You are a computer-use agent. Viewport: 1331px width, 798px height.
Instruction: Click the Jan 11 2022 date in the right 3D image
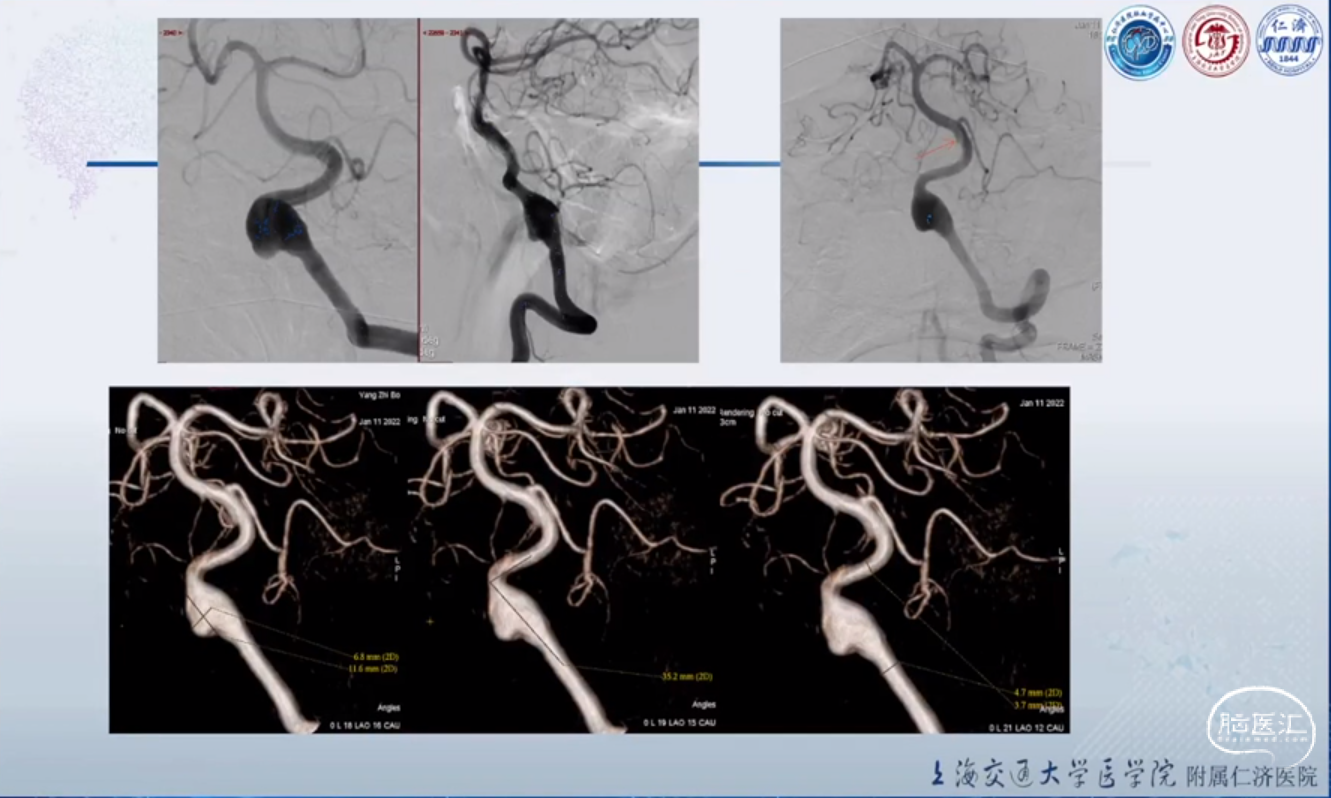(x=1042, y=402)
